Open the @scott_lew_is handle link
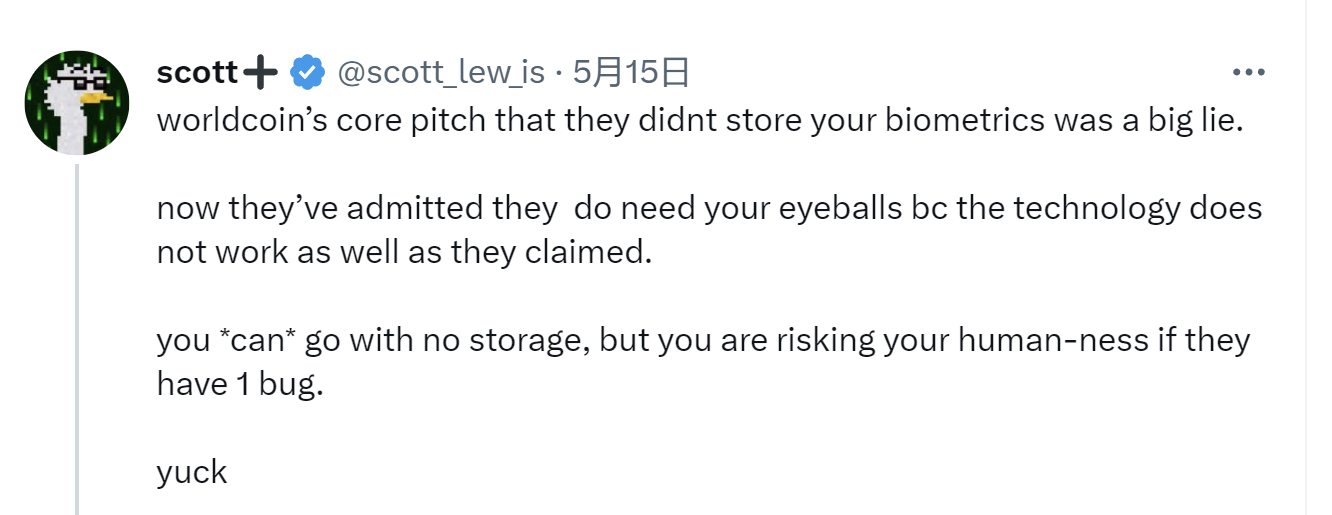The image size is (1332, 515). (x=441, y=72)
